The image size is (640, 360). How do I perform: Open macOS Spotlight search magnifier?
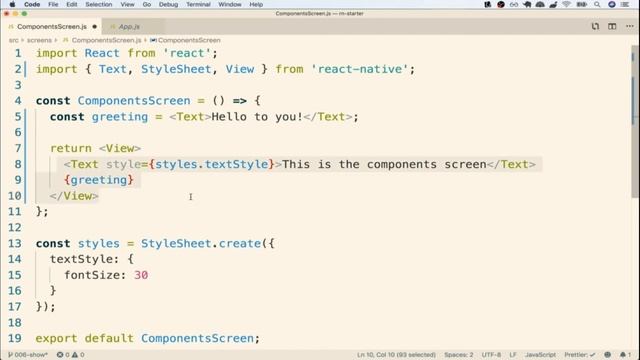click(597, 4)
